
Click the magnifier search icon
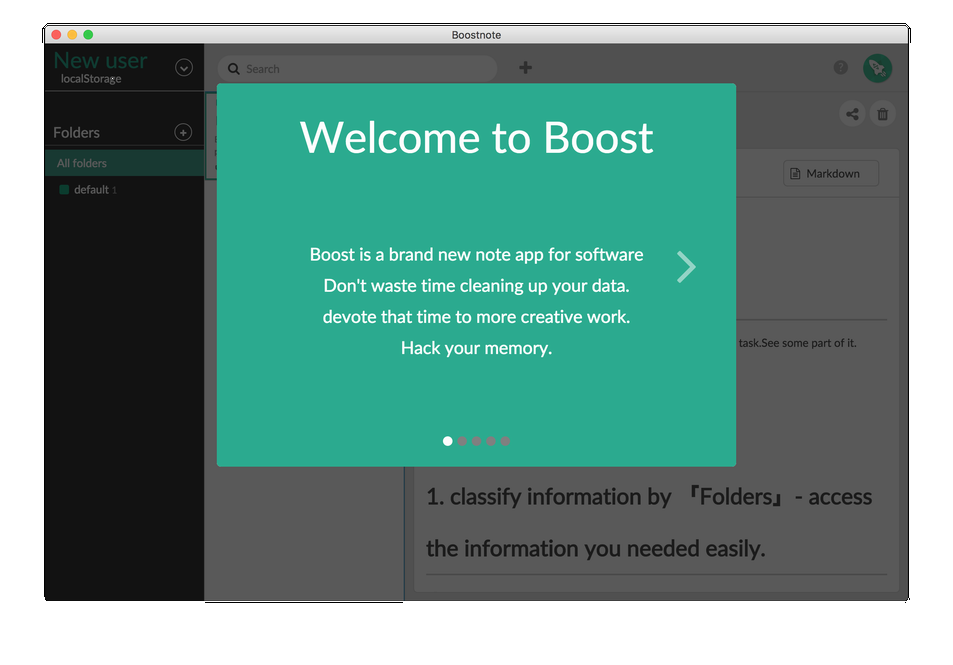[234, 69]
